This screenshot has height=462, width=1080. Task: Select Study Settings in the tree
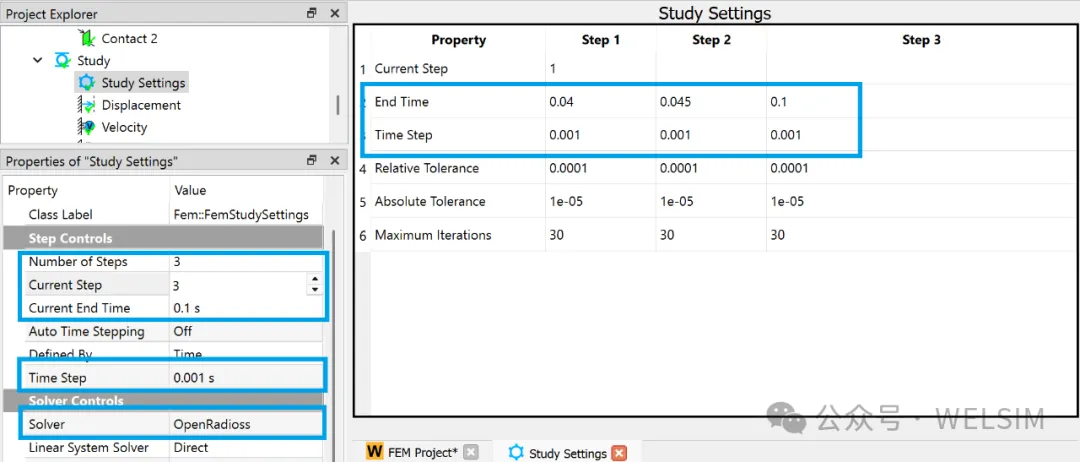[143, 83]
